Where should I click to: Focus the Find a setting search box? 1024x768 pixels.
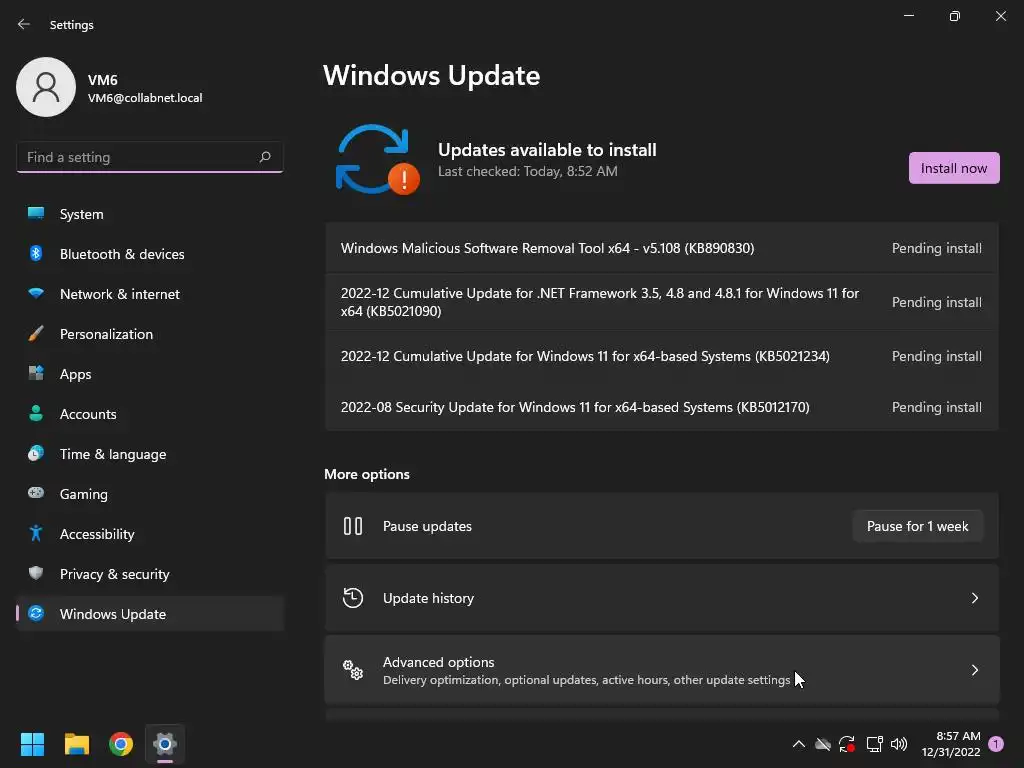150,157
